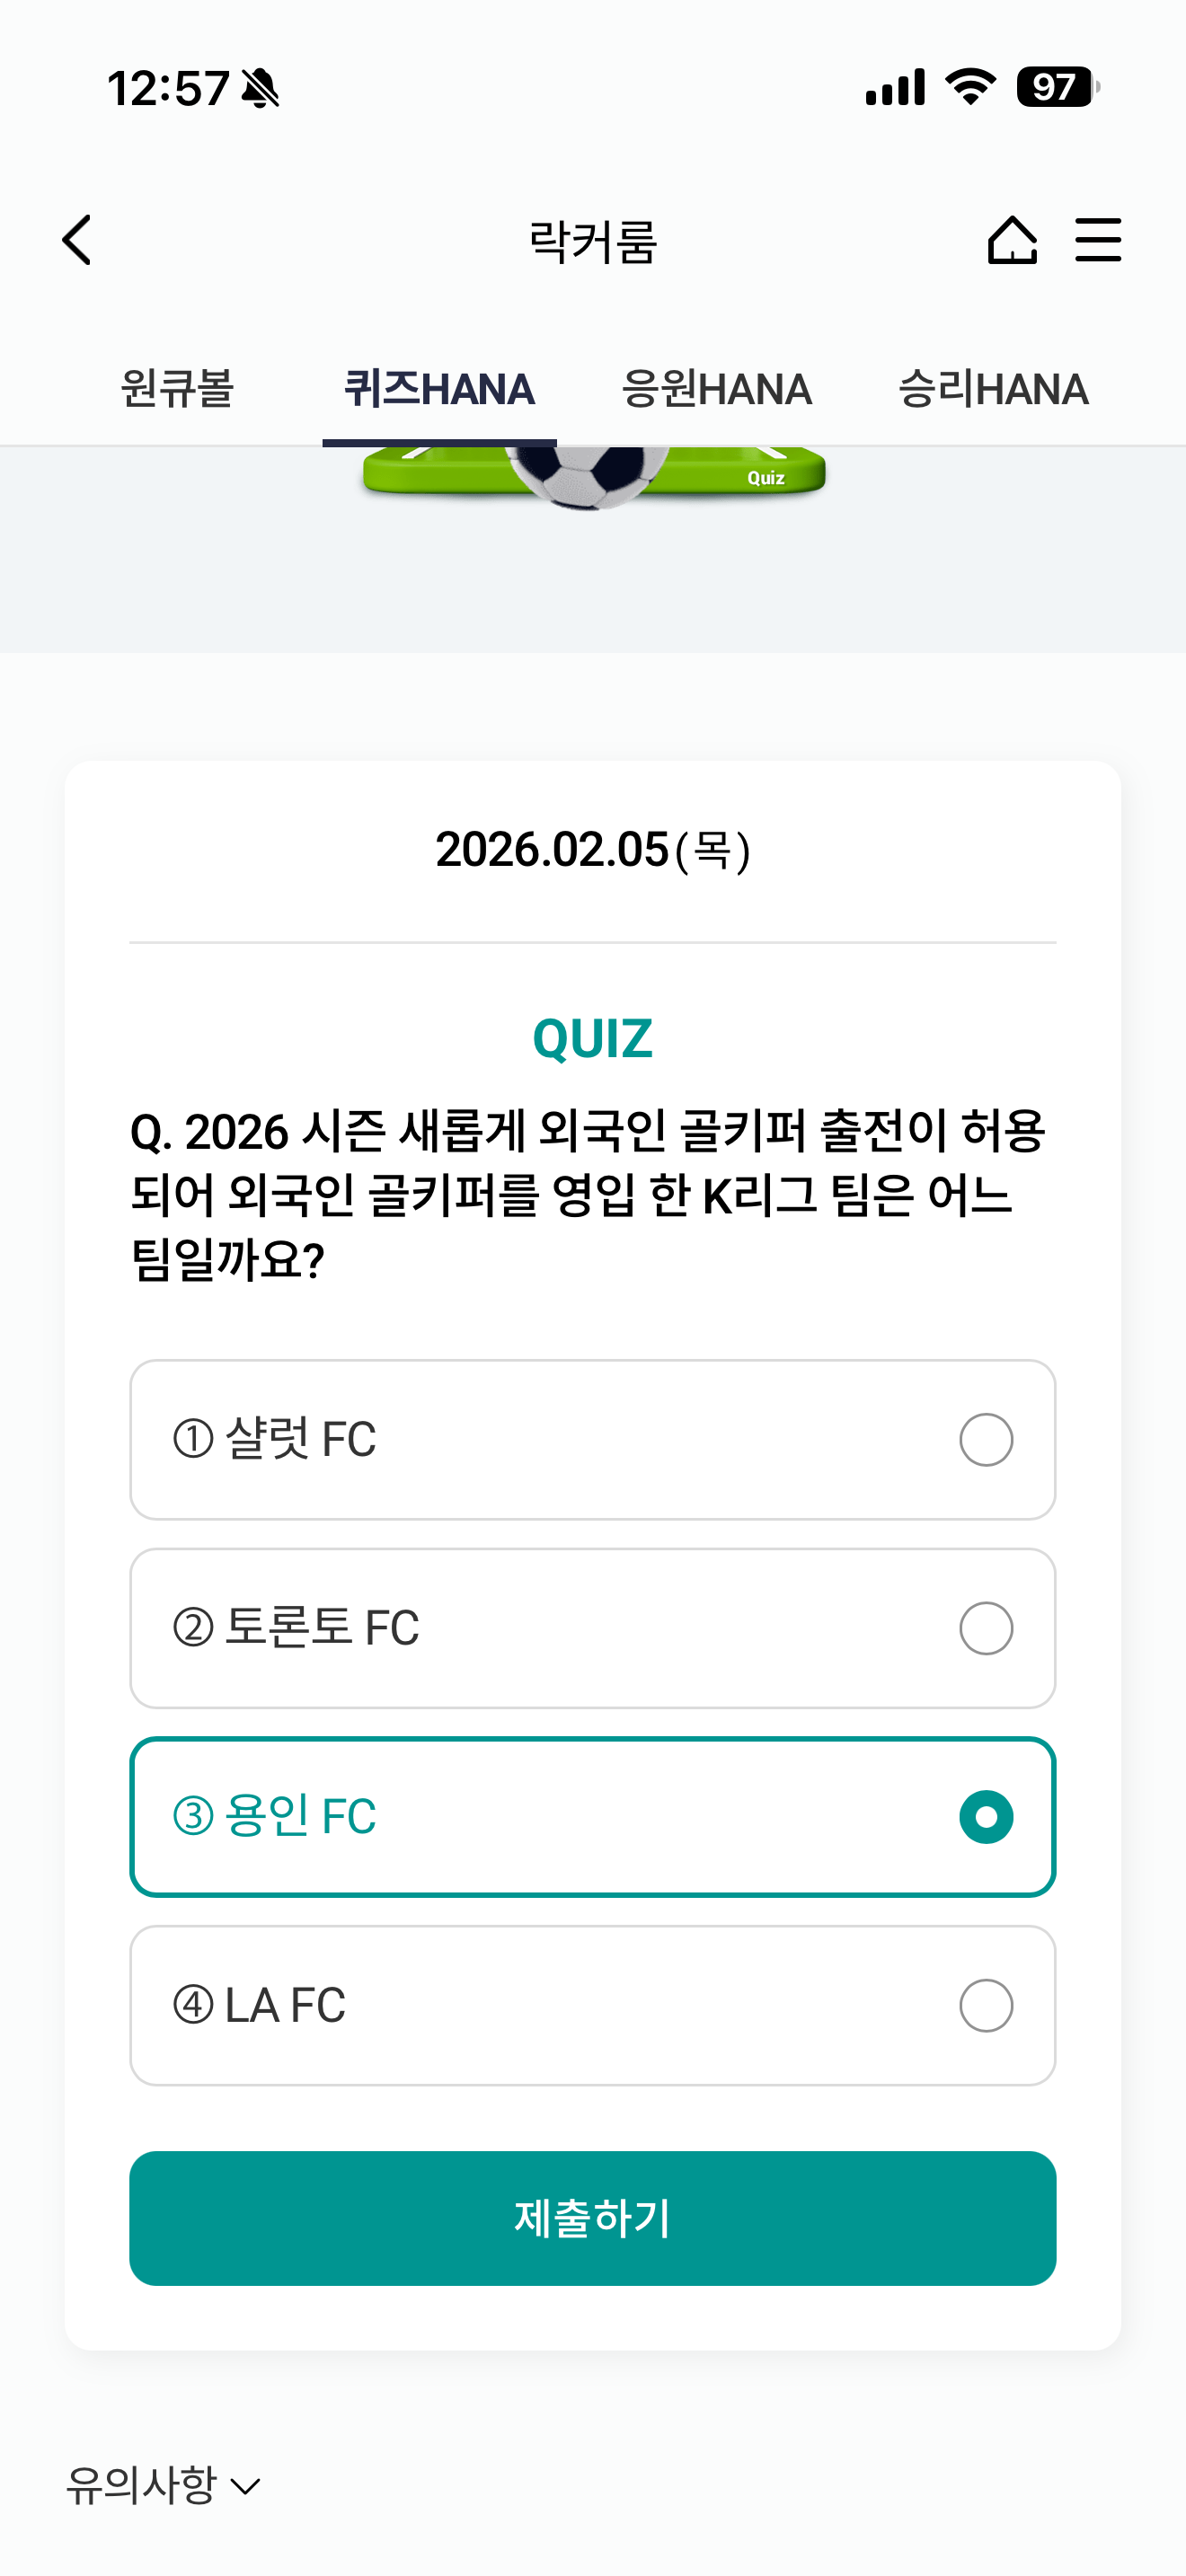Switch to the 원큐볼 tab

pyautogui.click(x=177, y=389)
